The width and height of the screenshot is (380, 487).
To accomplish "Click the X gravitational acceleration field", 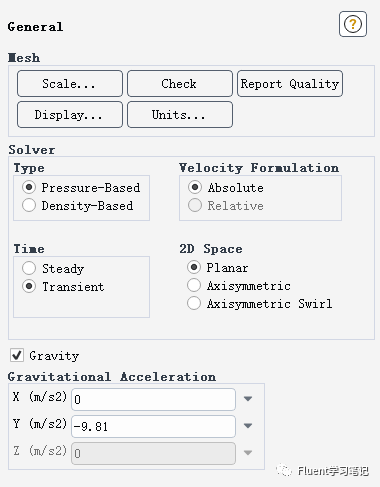I will (x=153, y=399).
